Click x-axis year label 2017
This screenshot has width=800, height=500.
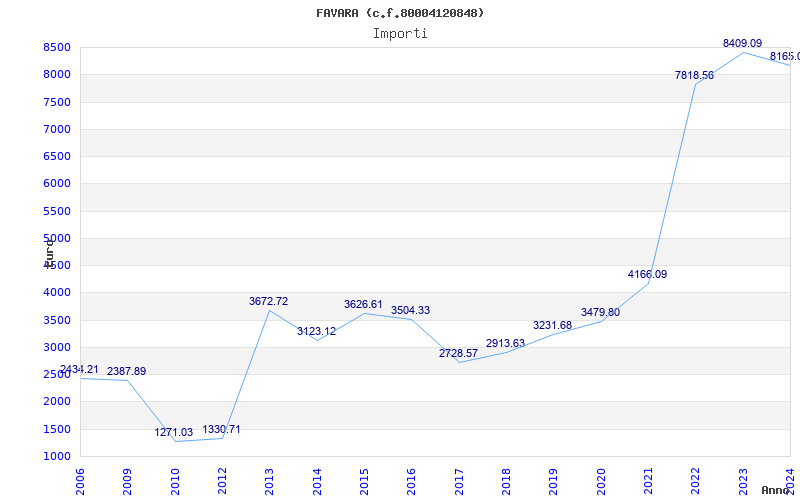click(x=459, y=482)
